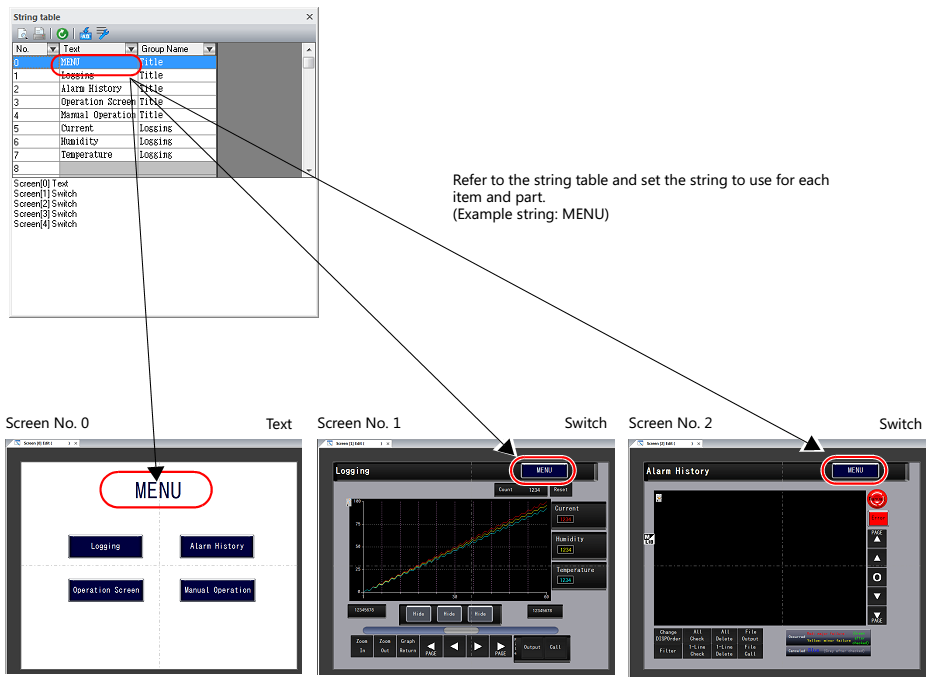Click the blue import strings icon

coord(86,34)
